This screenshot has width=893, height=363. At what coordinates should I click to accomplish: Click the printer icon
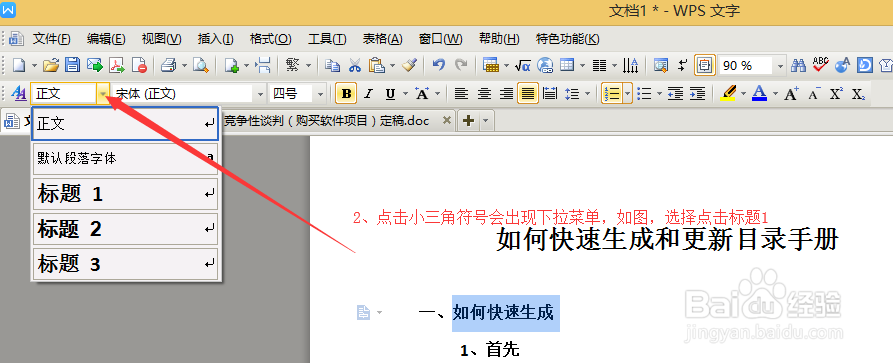(x=169, y=66)
